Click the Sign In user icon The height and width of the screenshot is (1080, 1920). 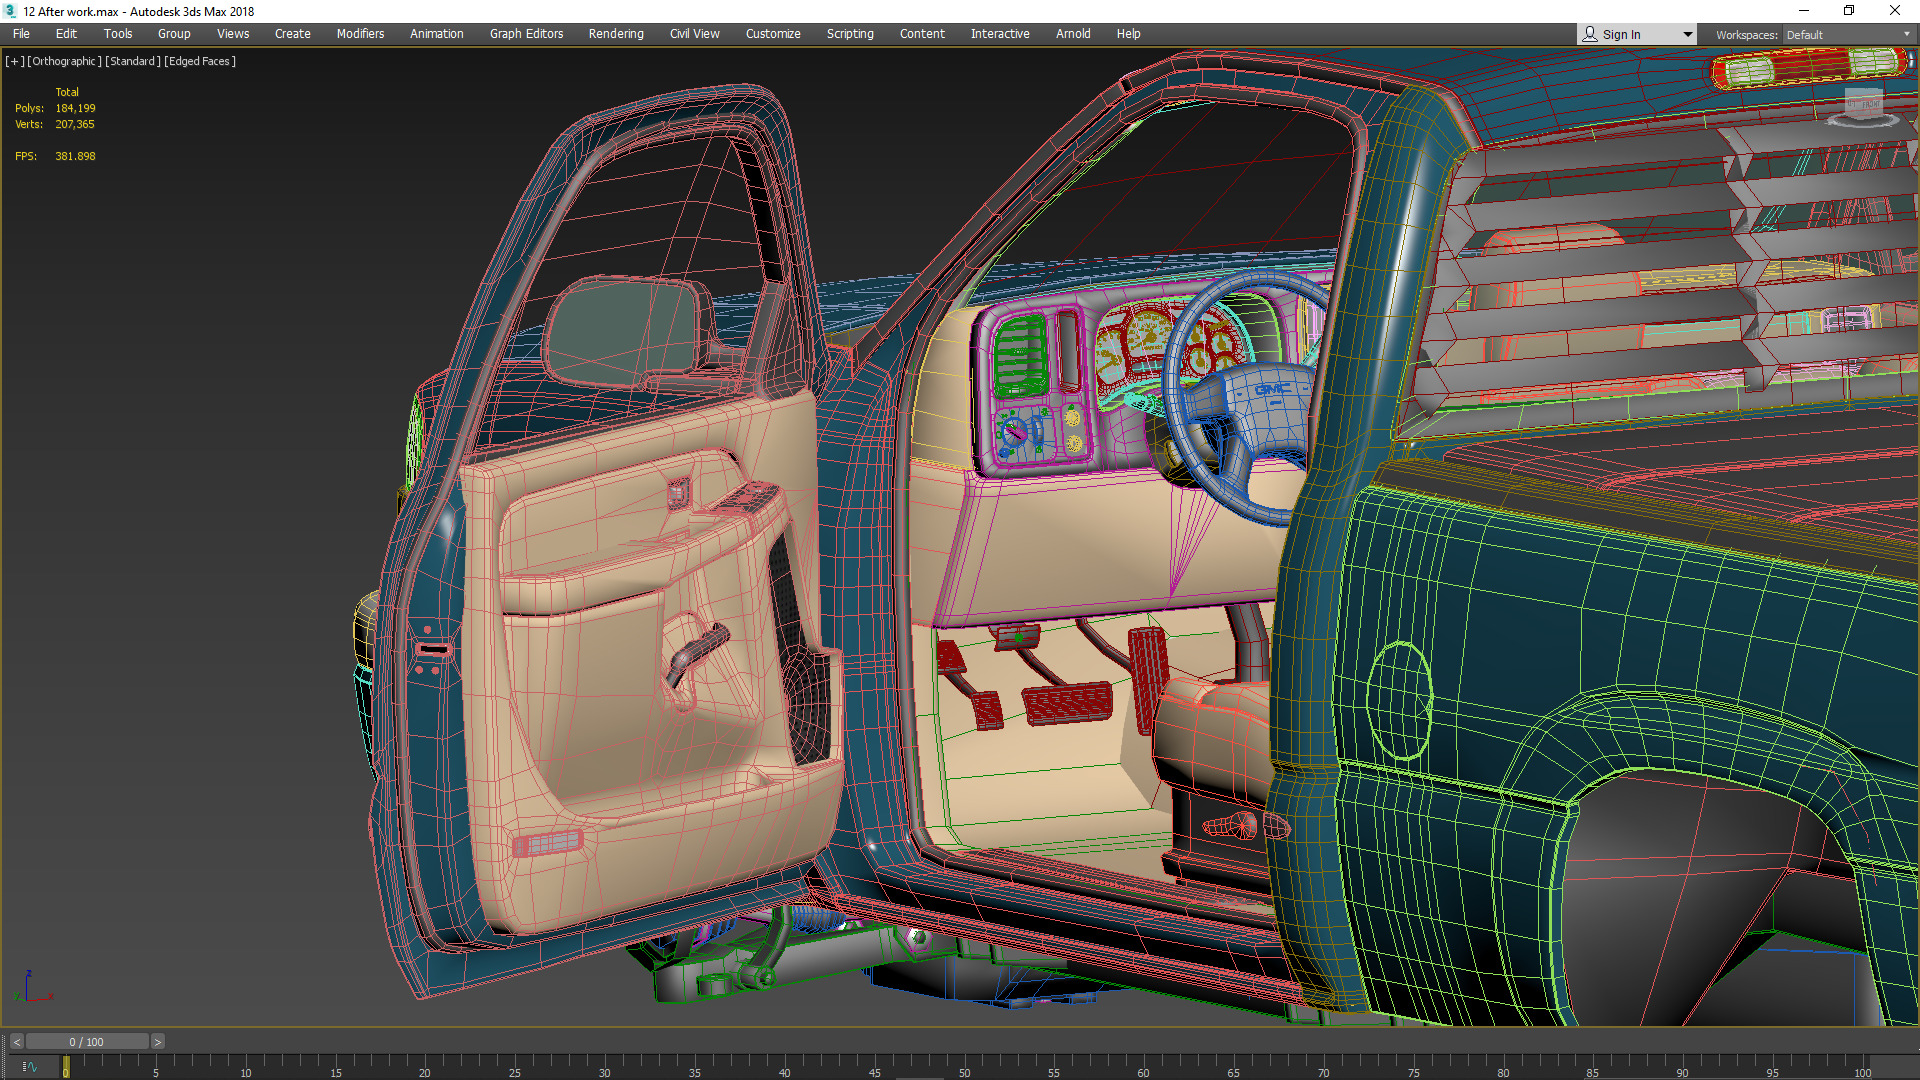(x=1590, y=34)
